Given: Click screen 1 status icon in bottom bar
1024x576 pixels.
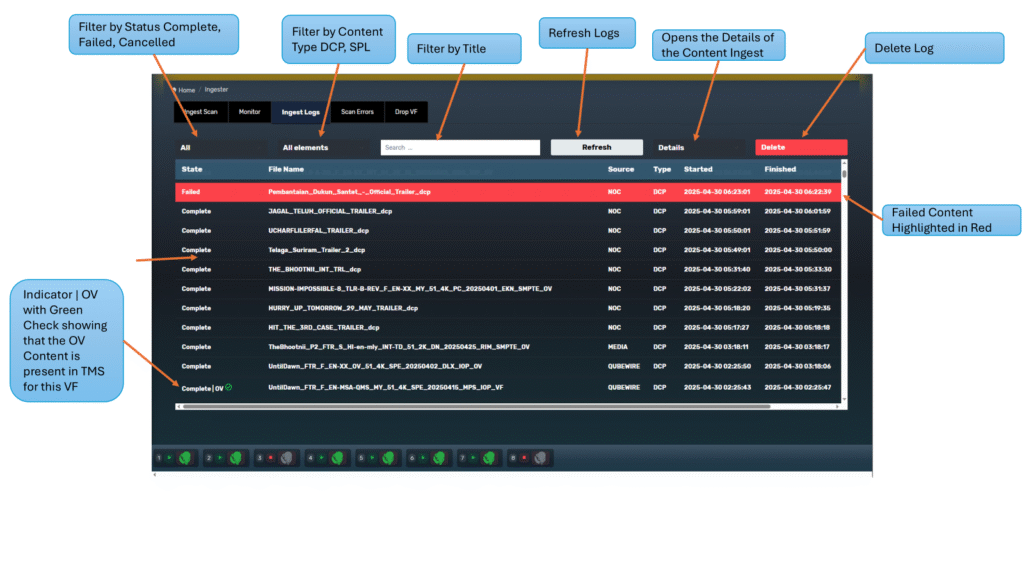Looking at the screenshot, I should (x=185, y=458).
